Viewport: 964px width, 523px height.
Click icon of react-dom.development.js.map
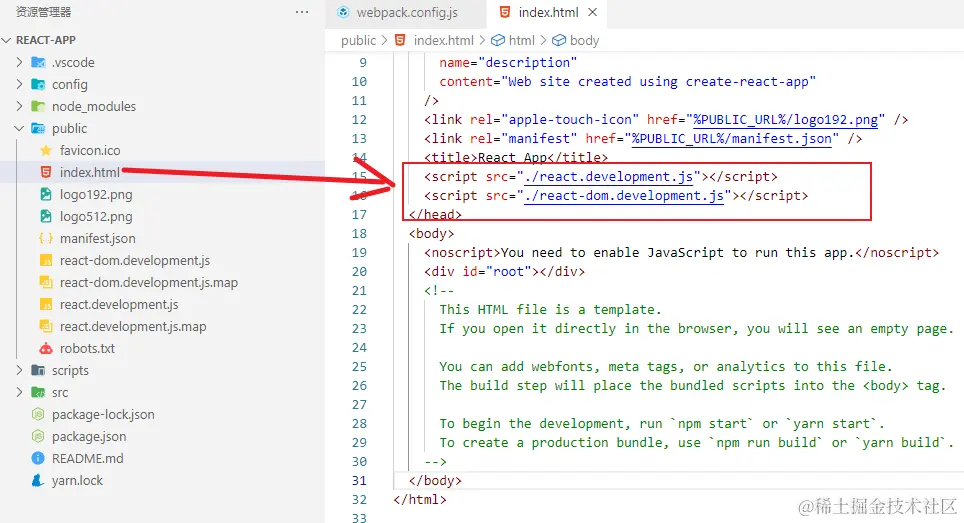click(45, 283)
